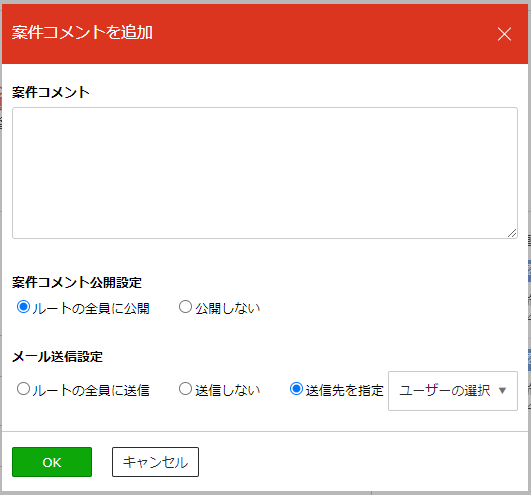Close the 案件コメントを追加 dialog with X
Image resolution: width=531 pixels, height=495 pixels.
point(504,34)
